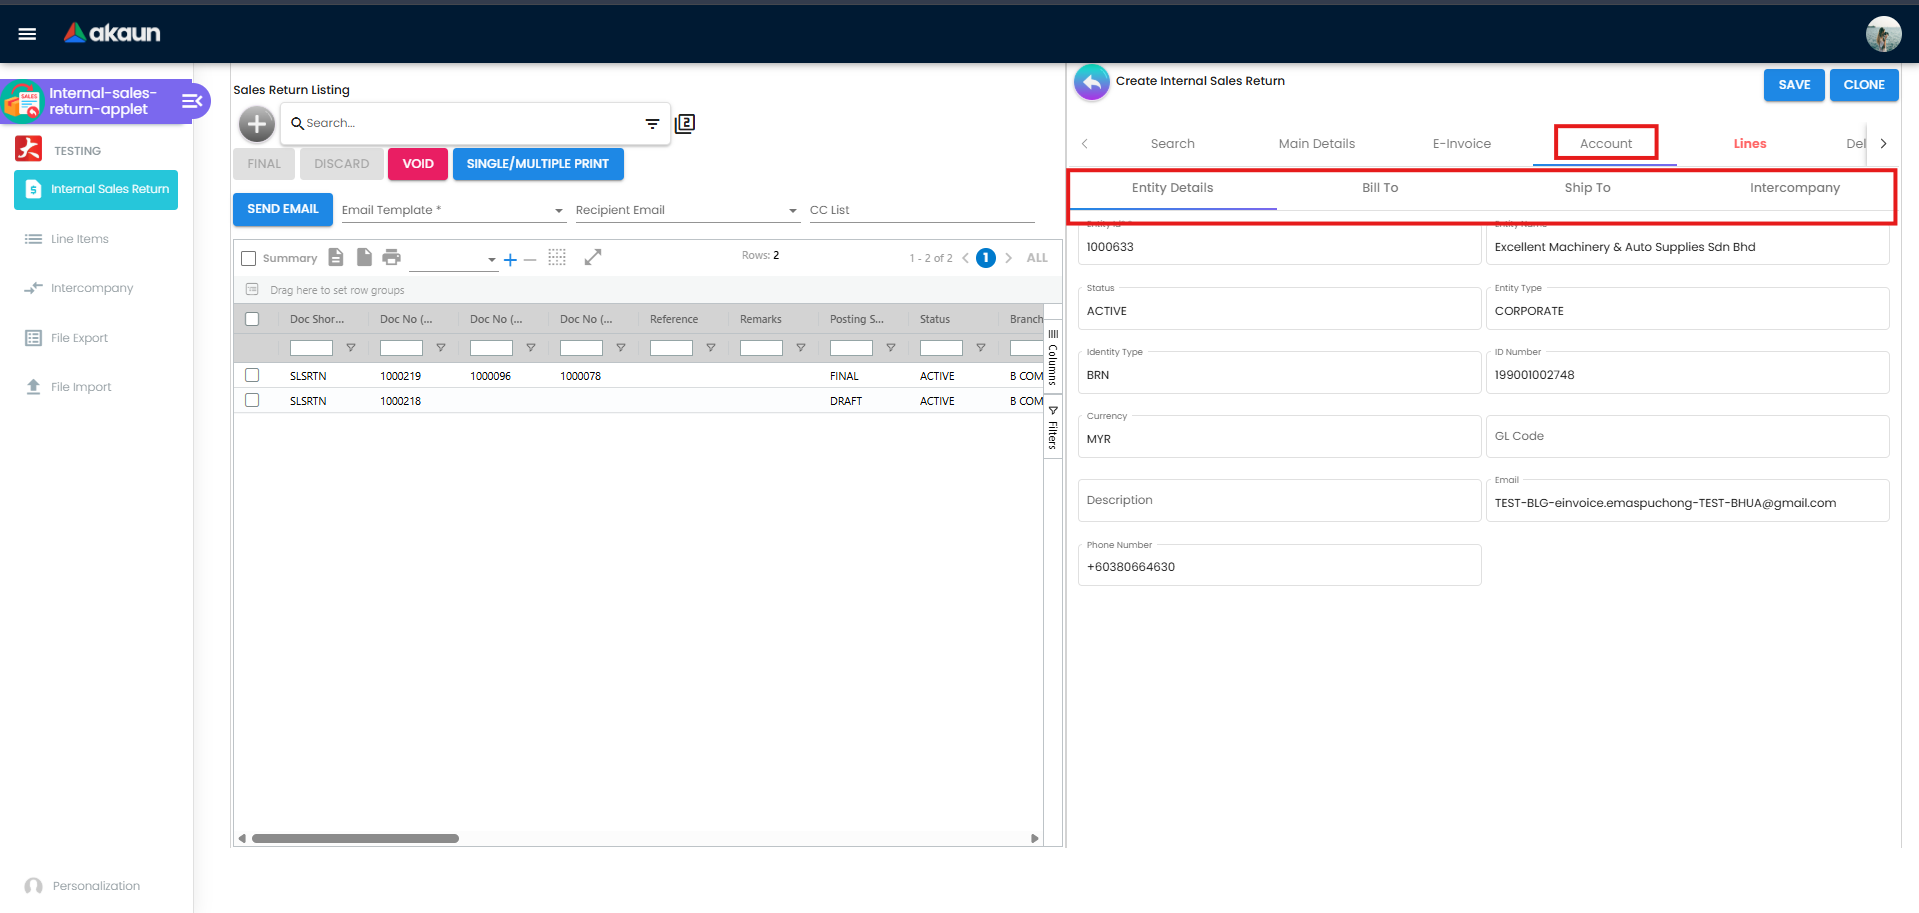The image size is (1919, 913).
Task: Click the copy document icon beside search bar
Action: (686, 122)
